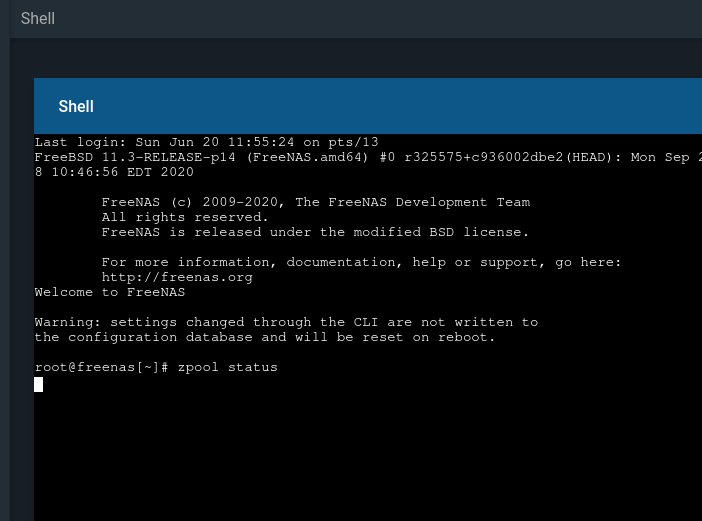The width and height of the screenshot is (702, 521).
Task: Click the root@freenas[~]# prompt
Action: (102, 367)
